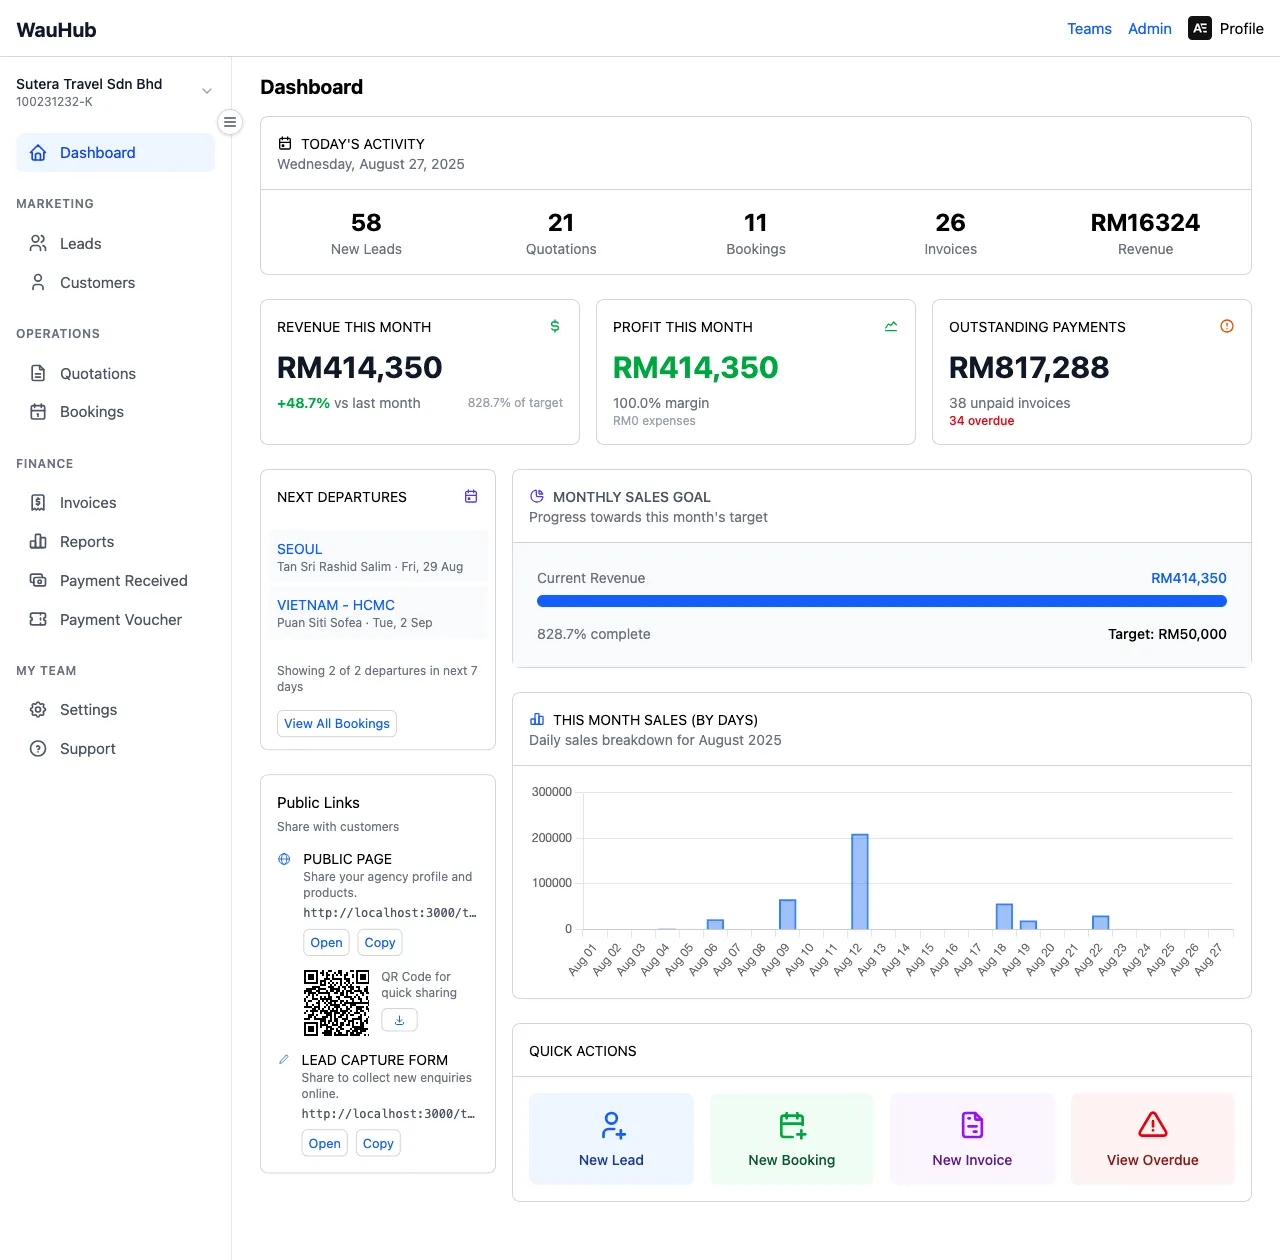Open the AE profile avatar menu
This screenshot has width=1280, height=1260.
tap(1200, 28)
